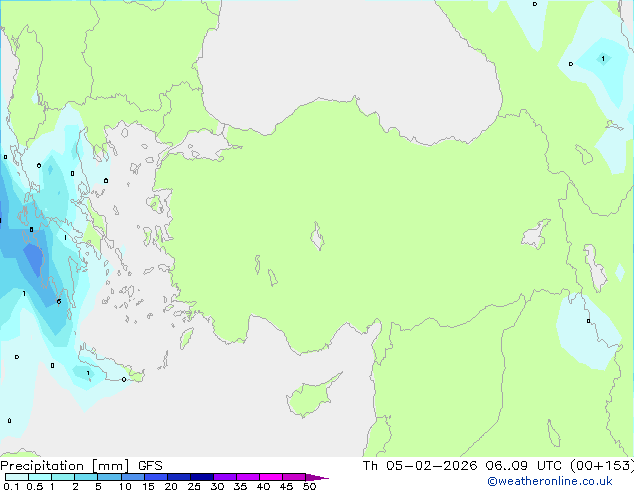Click the legend label '25'
634x490 pixels.
point(194,486)
